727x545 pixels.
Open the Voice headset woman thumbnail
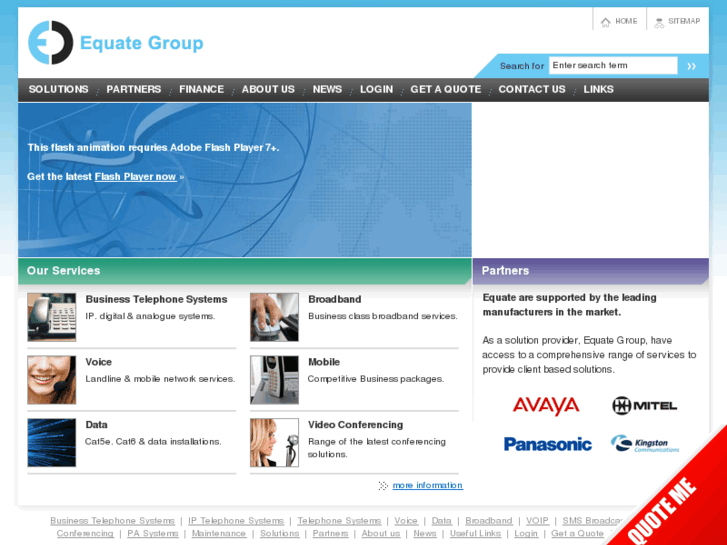[51, 380]
